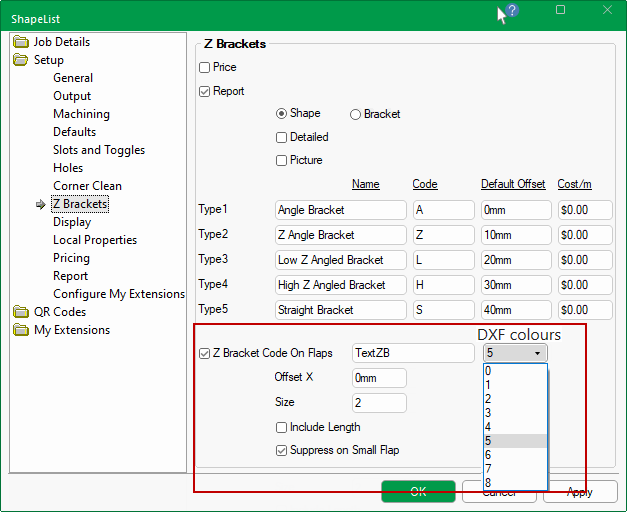The width and height of the screenshot is (627, 512).
Task: Click the My Extensions folder icon
Action: (21, 330)
